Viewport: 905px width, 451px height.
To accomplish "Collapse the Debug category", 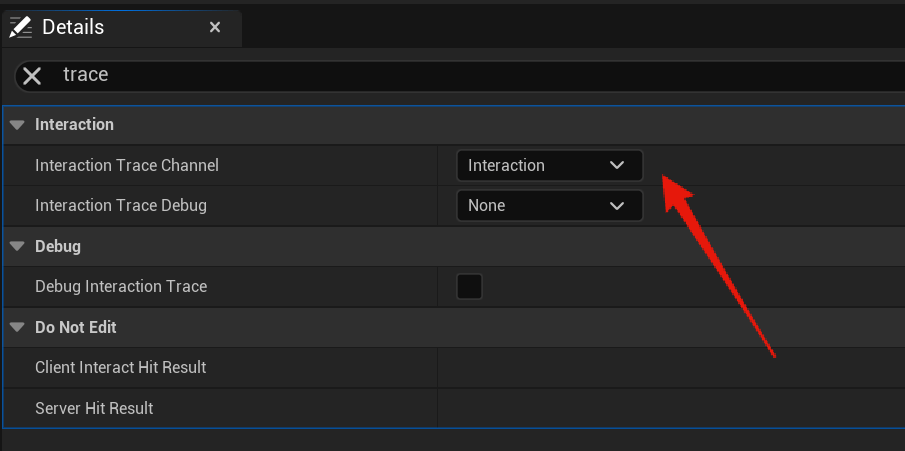I will pos(16,246).
